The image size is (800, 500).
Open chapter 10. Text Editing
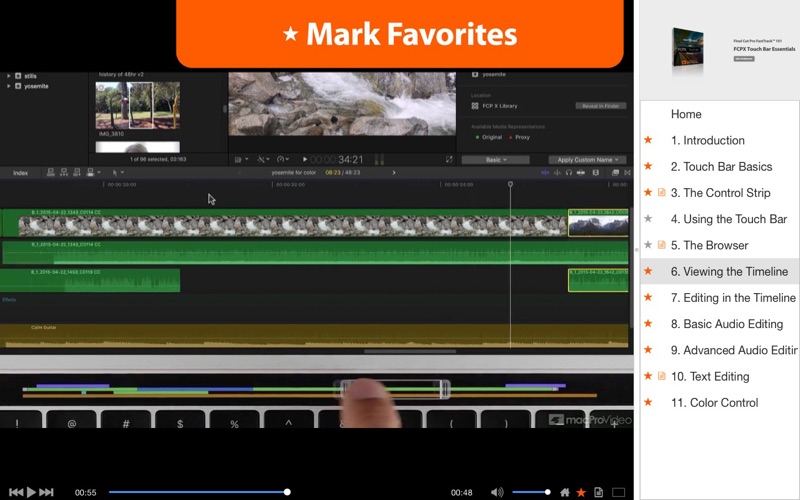coord(710,377)
